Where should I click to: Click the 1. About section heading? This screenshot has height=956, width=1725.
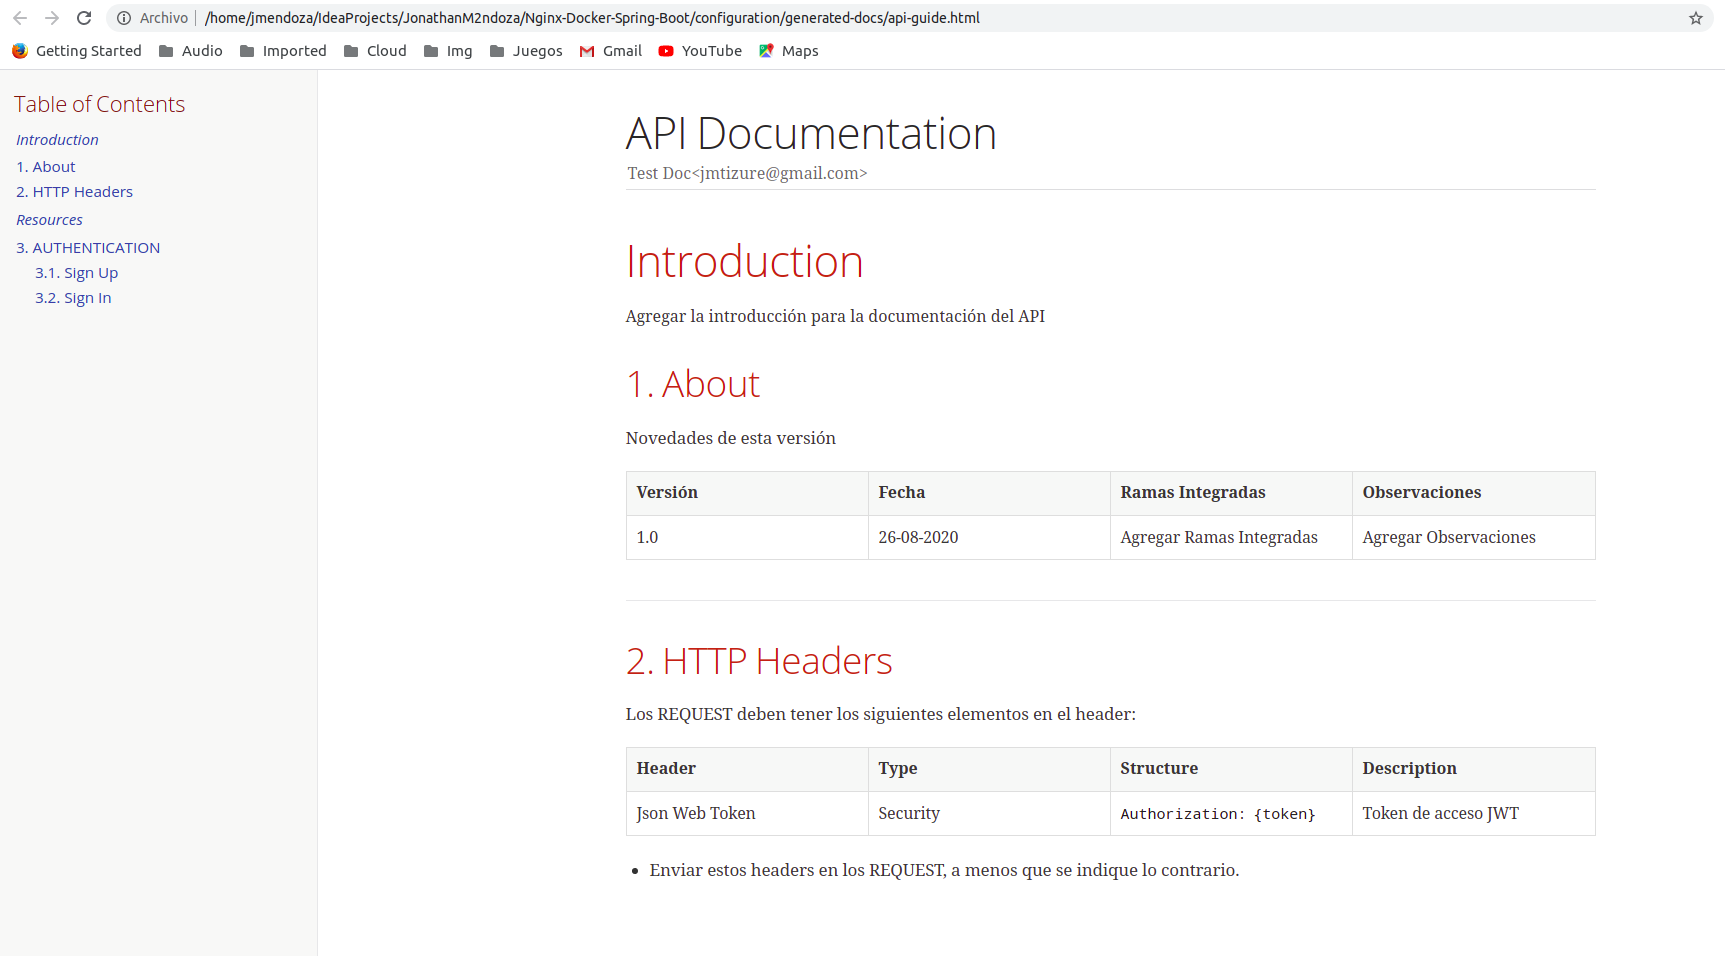point(693,385)
